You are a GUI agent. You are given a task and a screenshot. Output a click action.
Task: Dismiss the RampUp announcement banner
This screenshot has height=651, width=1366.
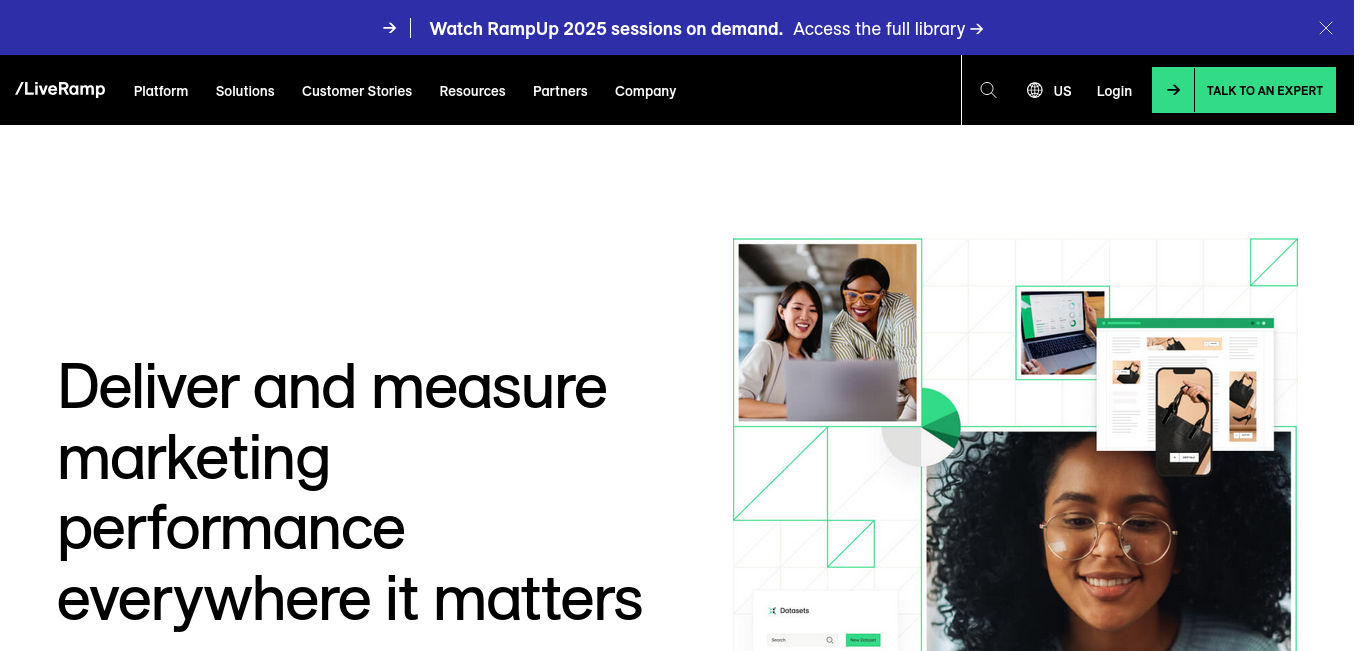[x=1326, y=28]
